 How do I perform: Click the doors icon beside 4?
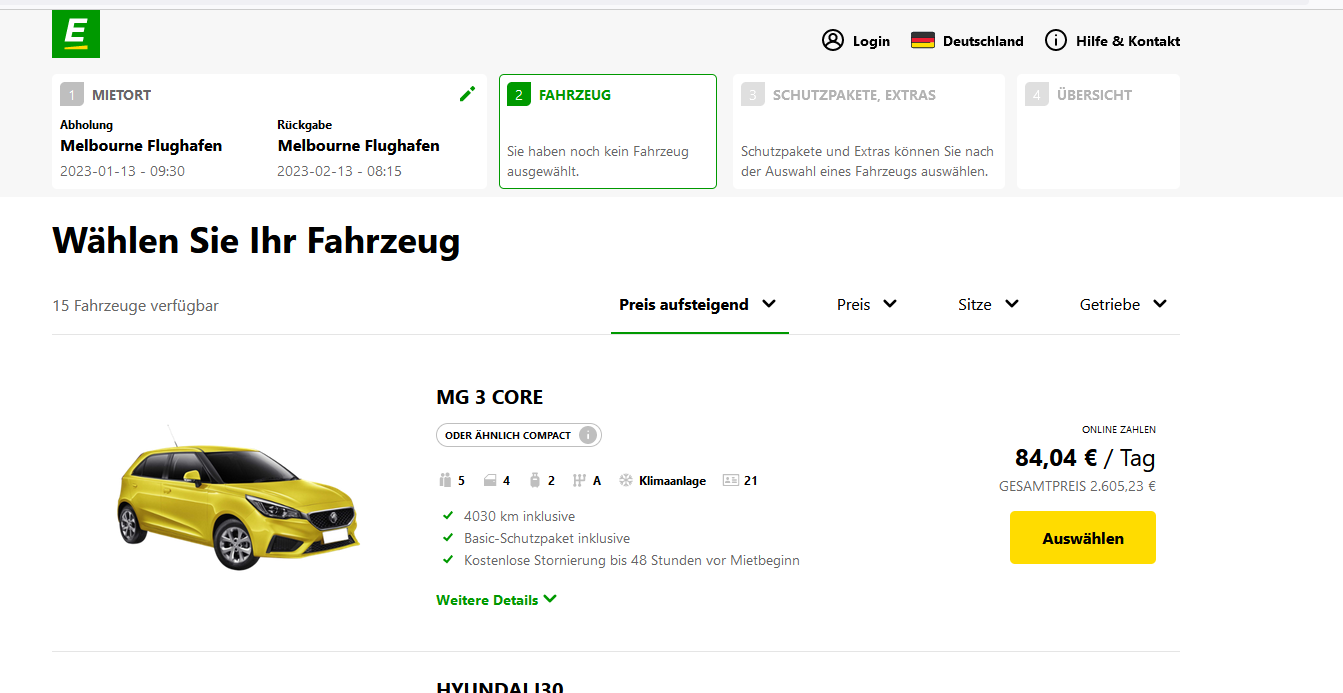pyautogui.click(x=490, y=481)
